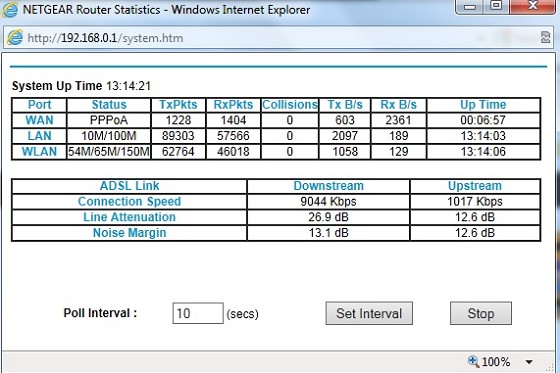Toggle the Compatibility View icon in address bar
The height and width of the screenshot is (373, 560).
pos(545,37)
